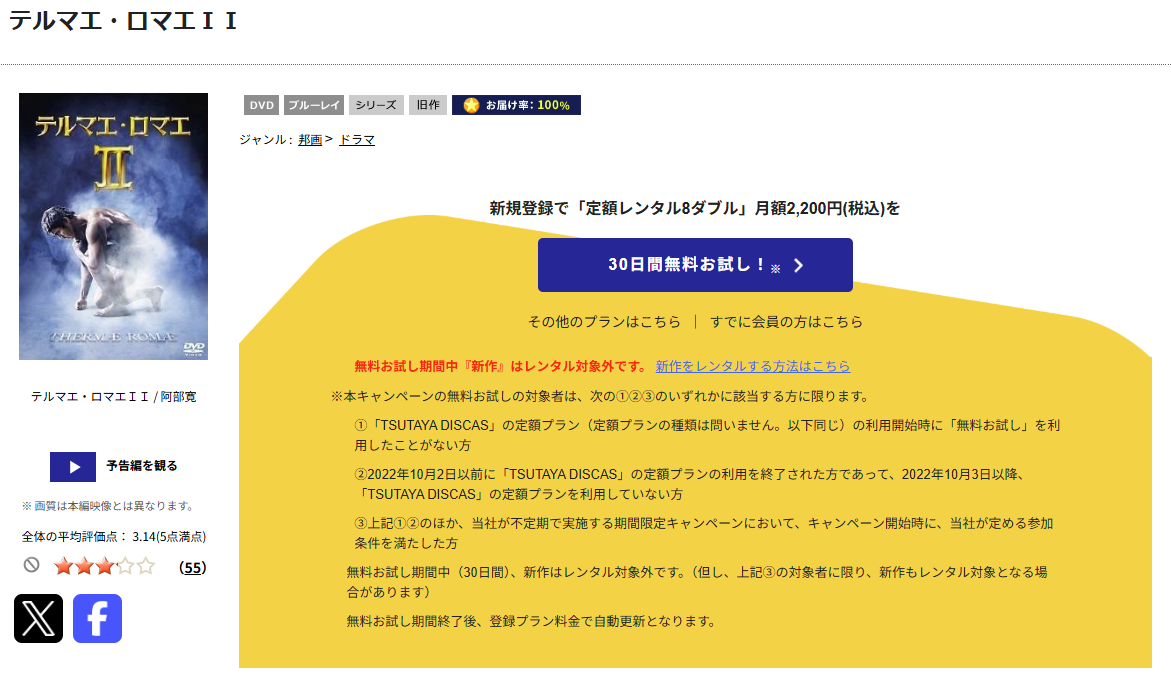Click 新規登録で「定額レンタル8ダブル」 headline
The width and height of the screenshot is (1171, 682).
(695, 208)
